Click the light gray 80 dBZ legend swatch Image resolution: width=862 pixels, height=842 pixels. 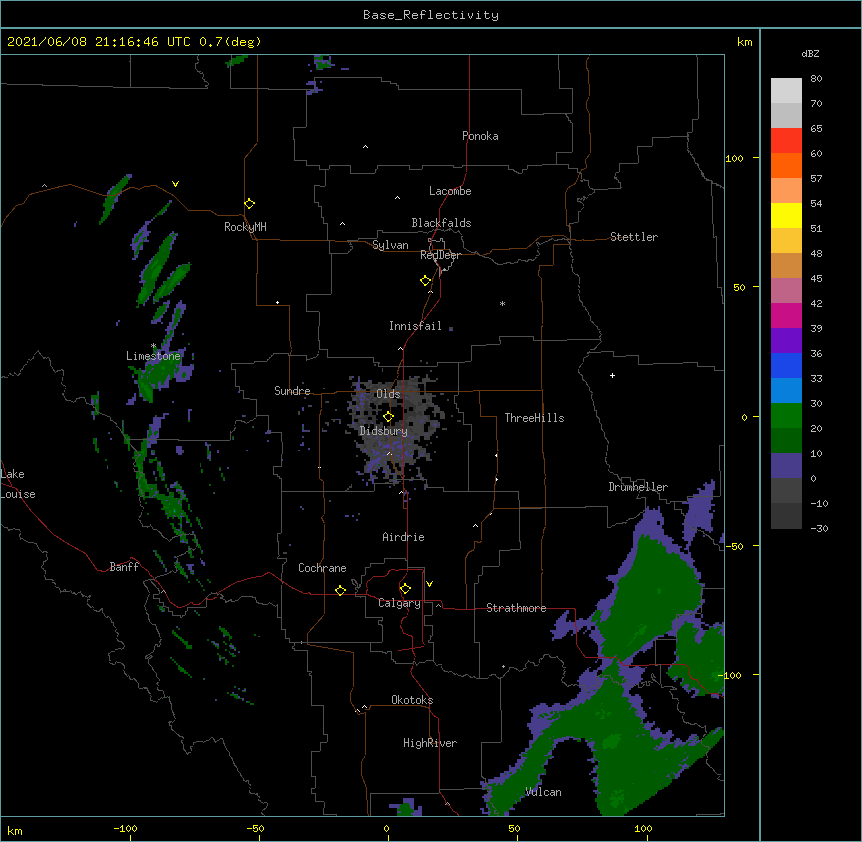(x=786, y=91)
